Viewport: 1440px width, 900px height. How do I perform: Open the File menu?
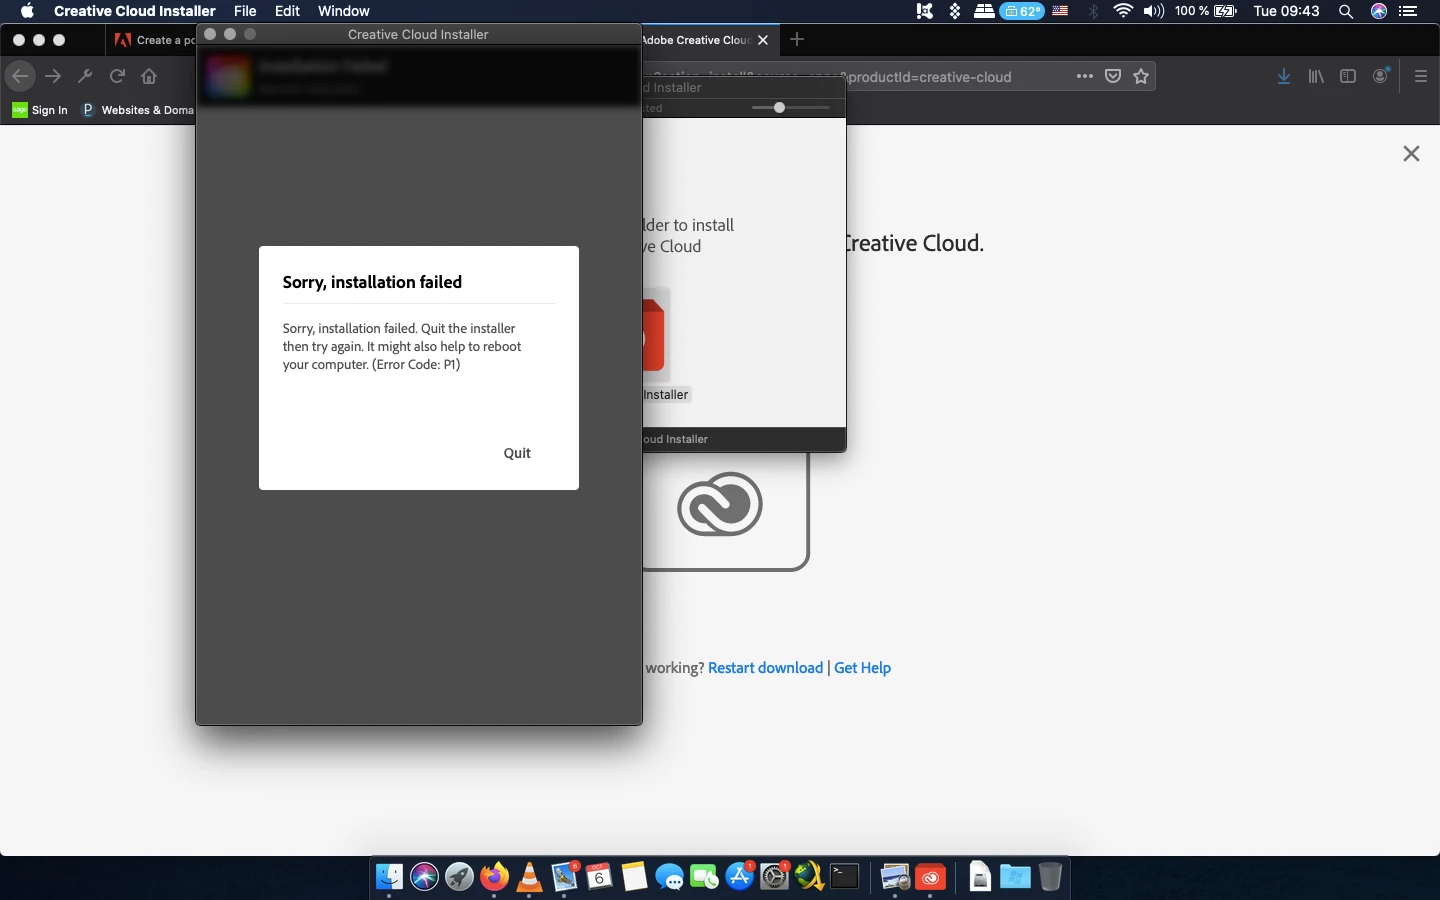tap(245, 11)
